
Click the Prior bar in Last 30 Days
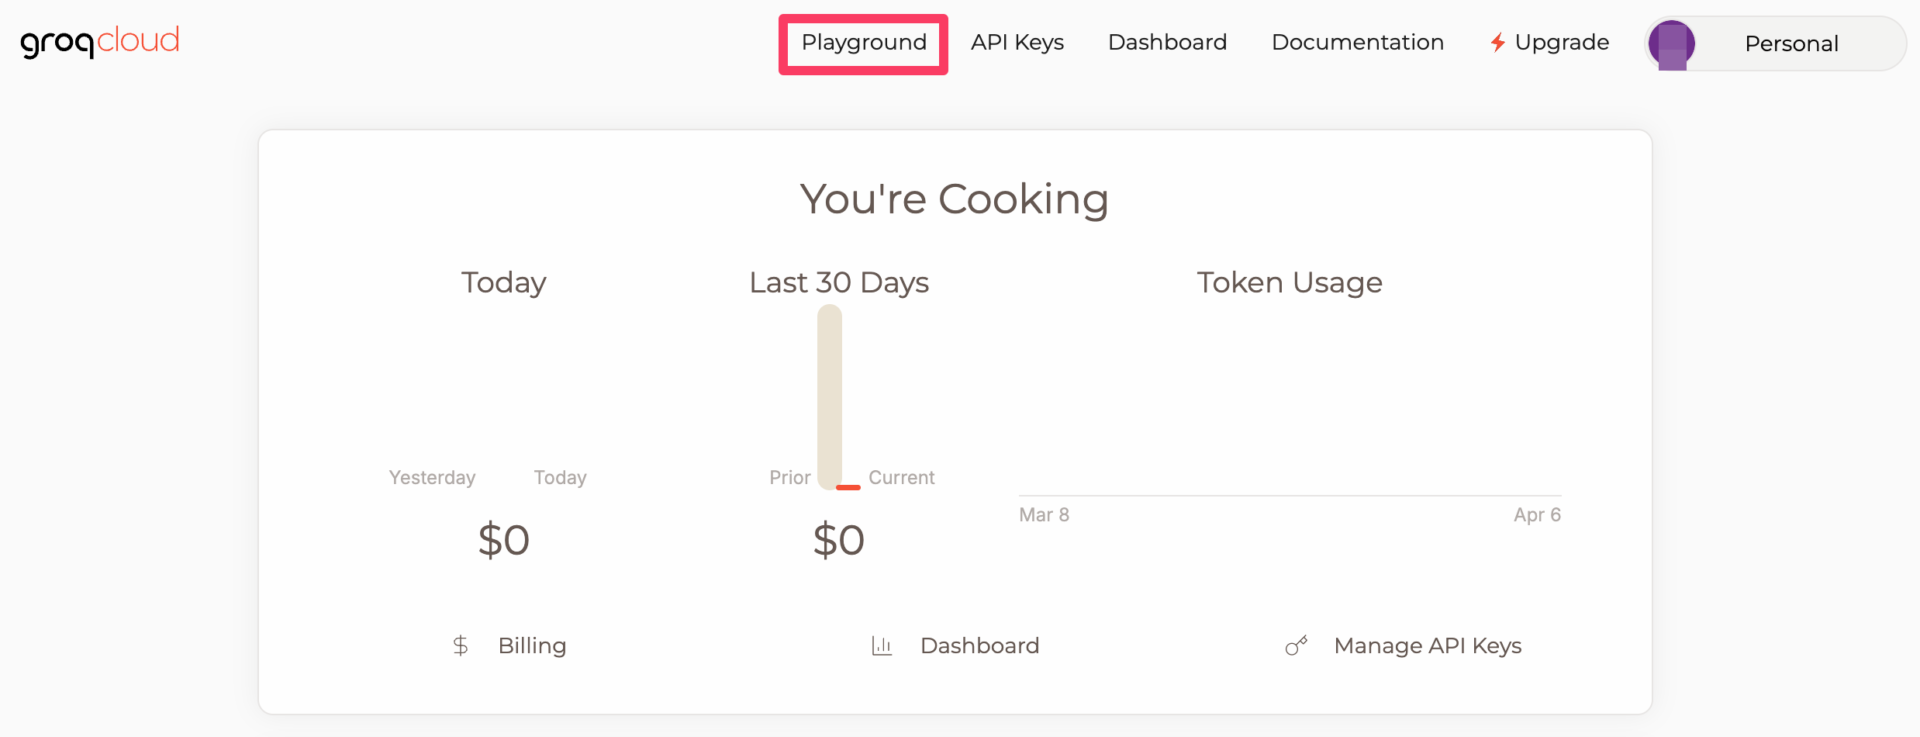pos(829,396)
